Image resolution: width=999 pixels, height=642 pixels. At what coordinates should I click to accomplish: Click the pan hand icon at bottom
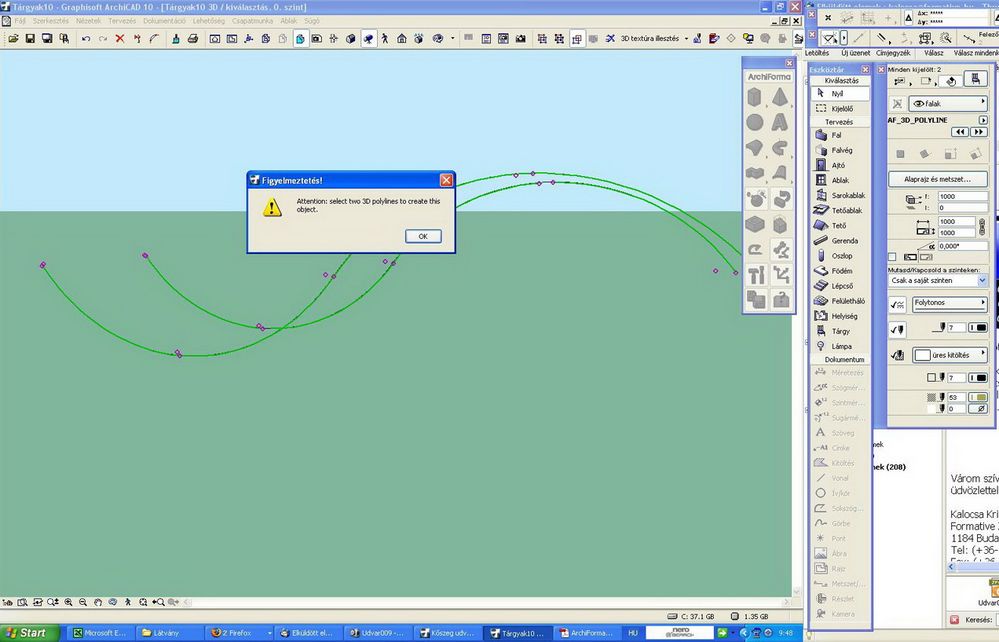point(98,602)
